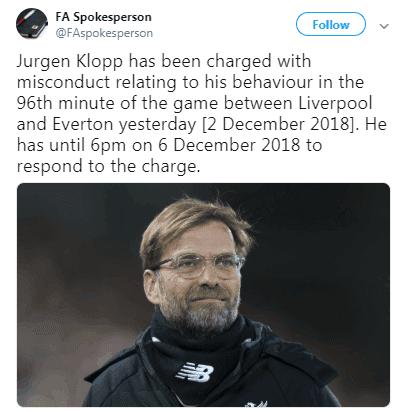The width and height of the screenshot is (393, 412).
Task: Visit the @FAspokesperson handle link
Action: tap(104, 33)
